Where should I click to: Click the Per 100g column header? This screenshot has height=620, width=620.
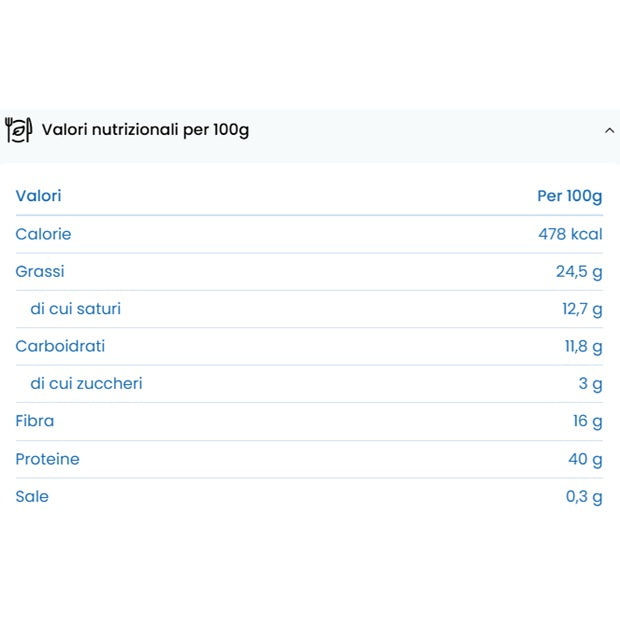point(570,196)
